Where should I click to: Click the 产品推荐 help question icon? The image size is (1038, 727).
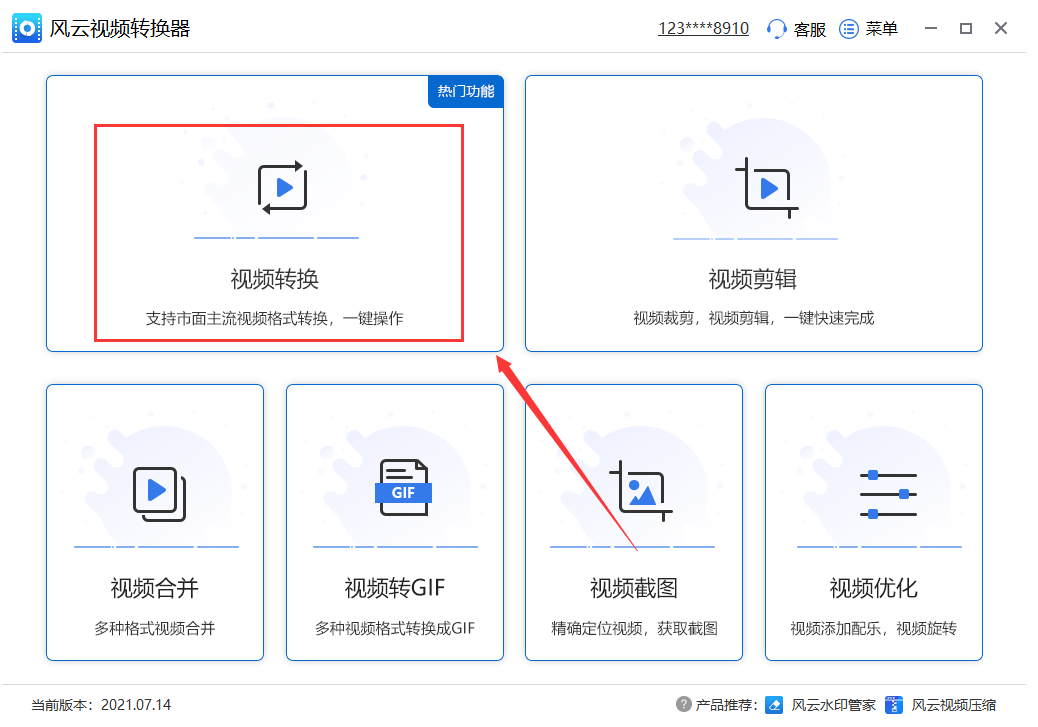684,704
